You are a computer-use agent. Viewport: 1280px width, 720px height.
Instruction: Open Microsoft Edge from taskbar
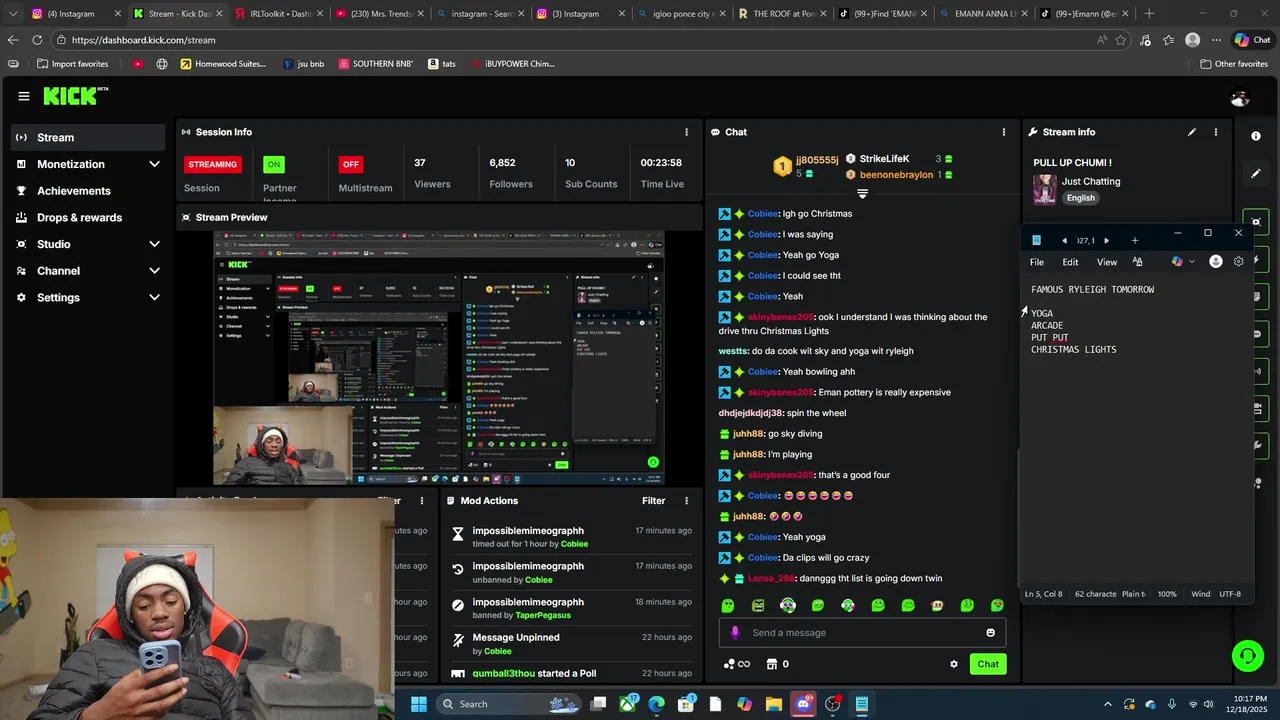click(657, 704)
